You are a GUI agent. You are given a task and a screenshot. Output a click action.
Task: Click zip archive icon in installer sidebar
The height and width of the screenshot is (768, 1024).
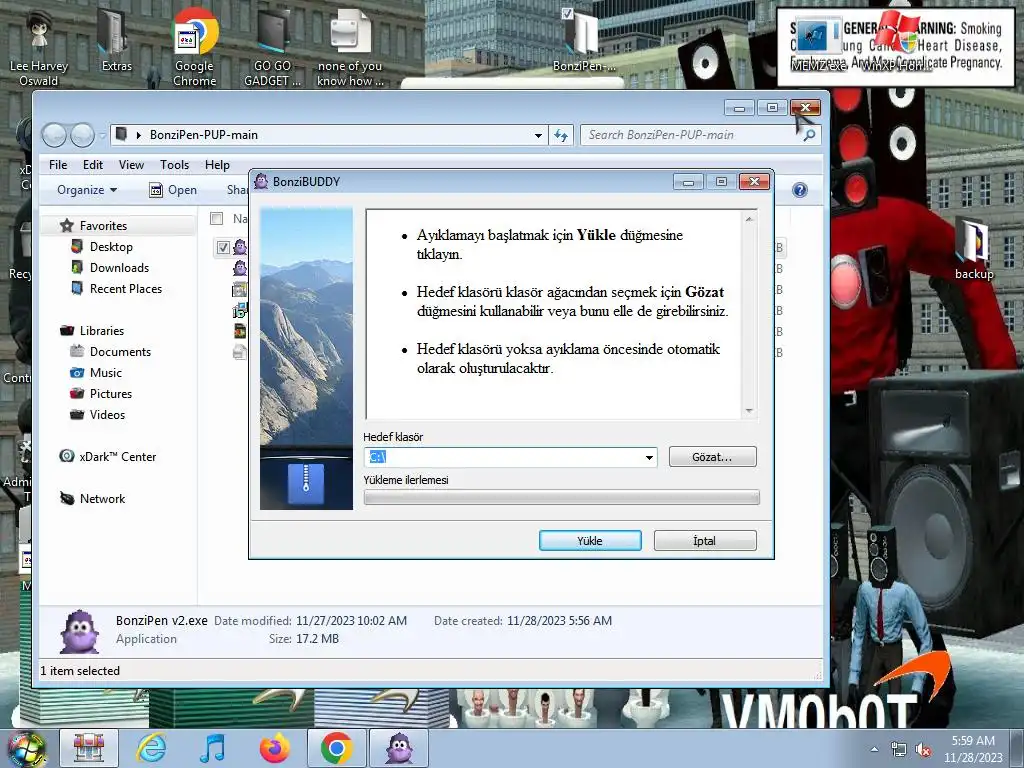point(306,483)
